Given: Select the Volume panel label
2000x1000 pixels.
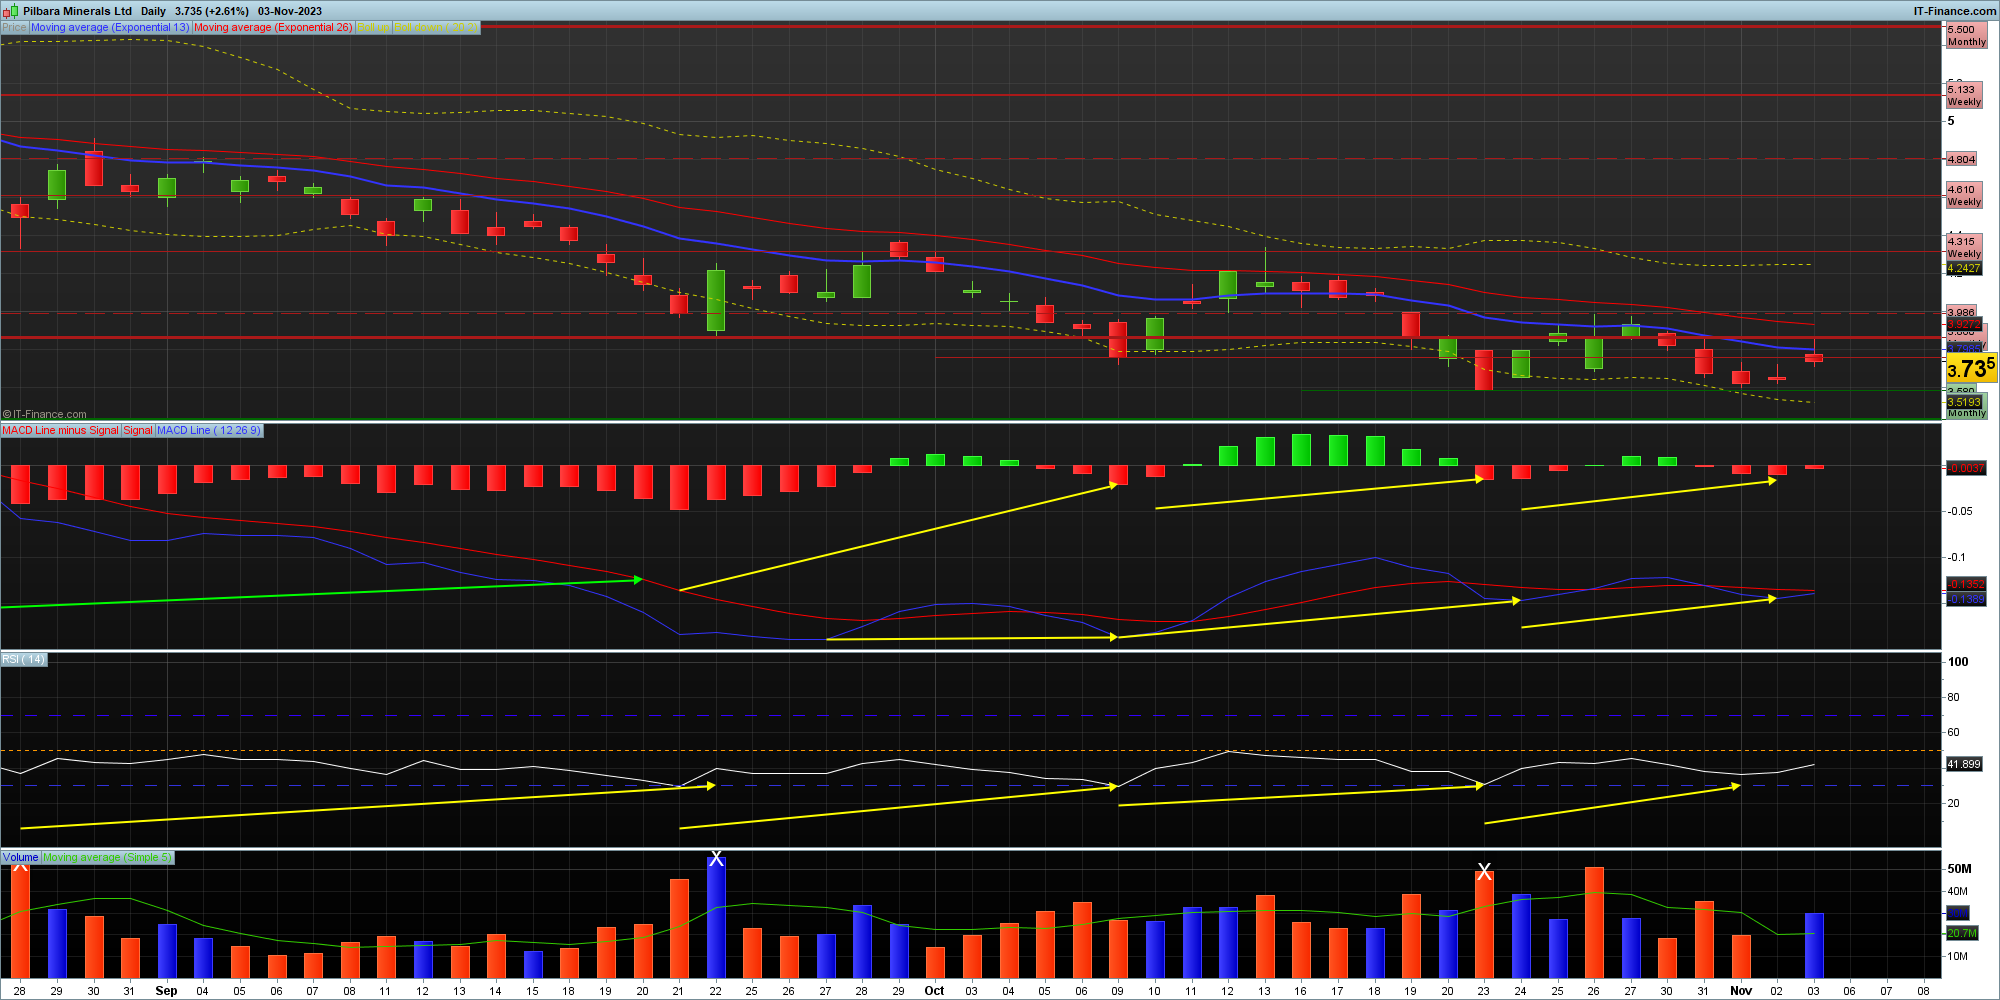Looking at the screenshot, I should pyautogui.click(x=20, y=858).
